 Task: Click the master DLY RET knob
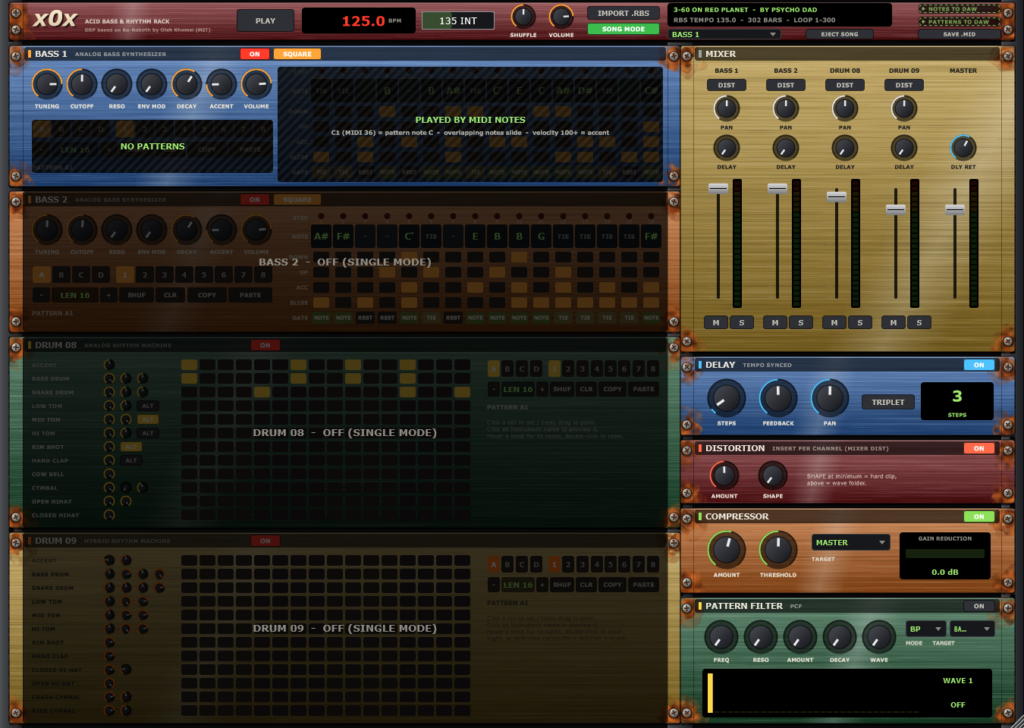(963, 148)
